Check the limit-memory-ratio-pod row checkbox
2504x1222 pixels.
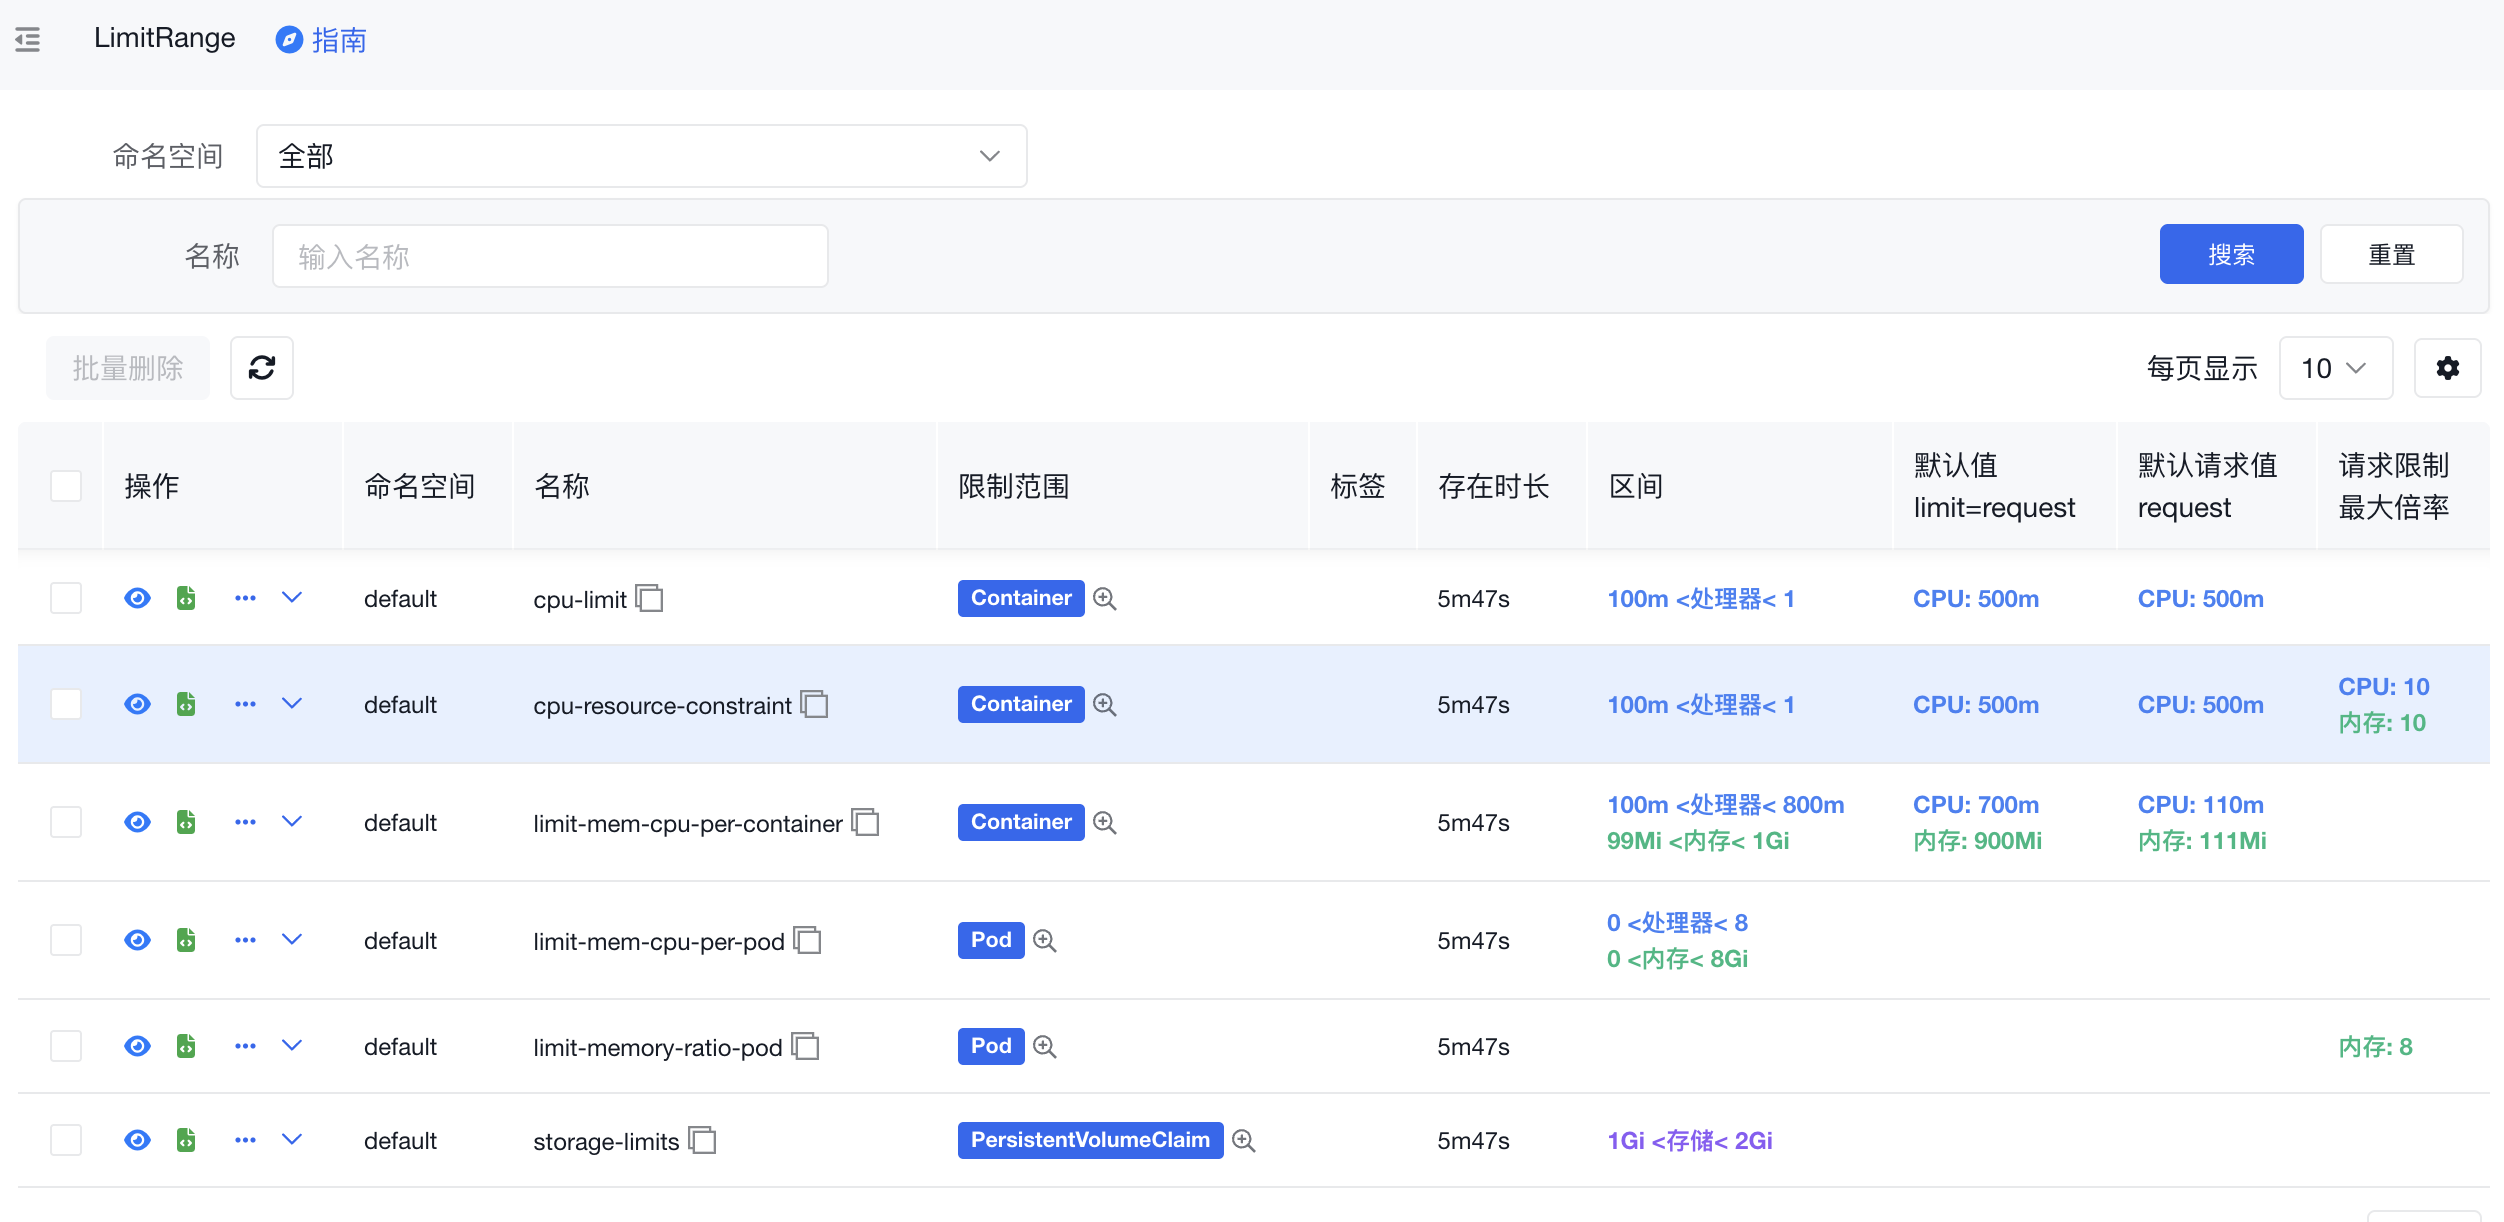pos(66,1046)
